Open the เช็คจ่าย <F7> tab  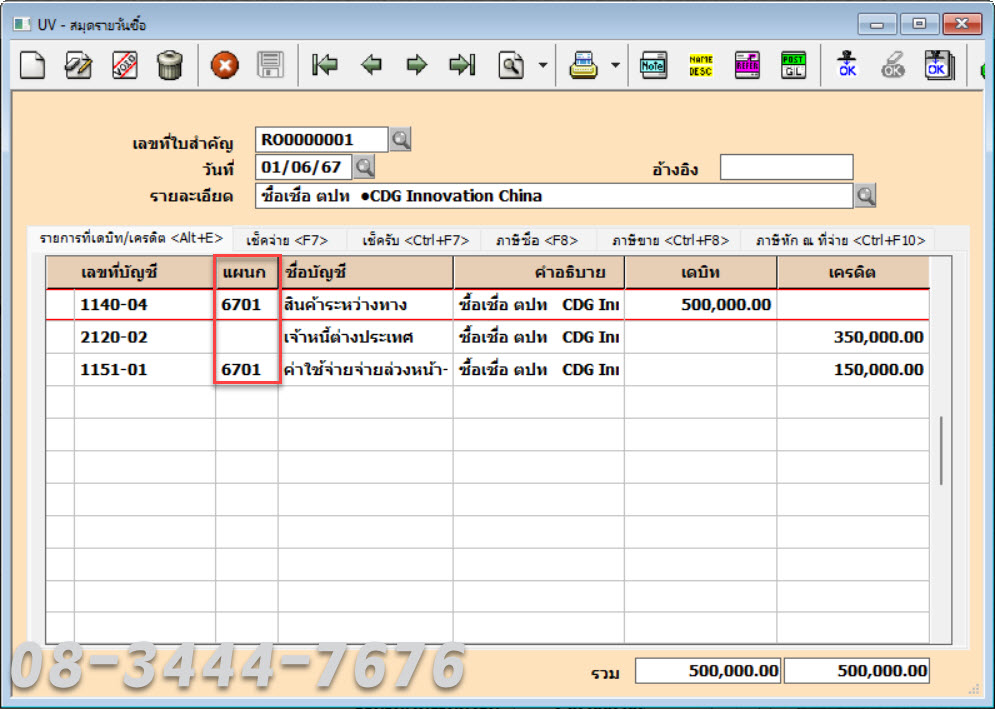coord(287,240)
